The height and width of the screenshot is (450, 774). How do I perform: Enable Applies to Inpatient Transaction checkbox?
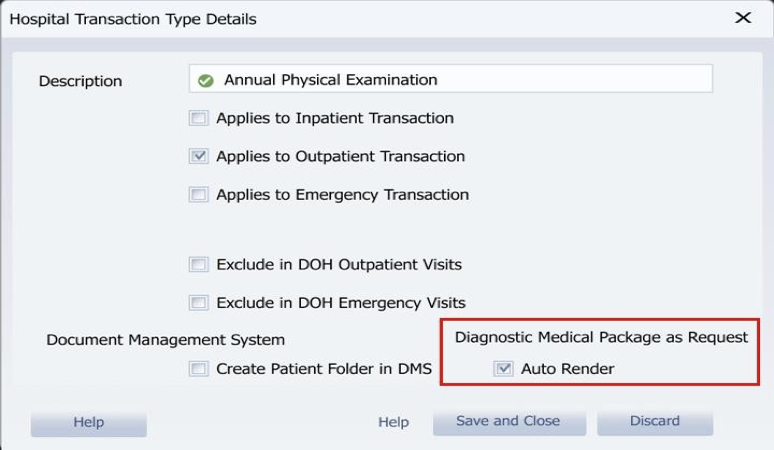click(198, 118)
